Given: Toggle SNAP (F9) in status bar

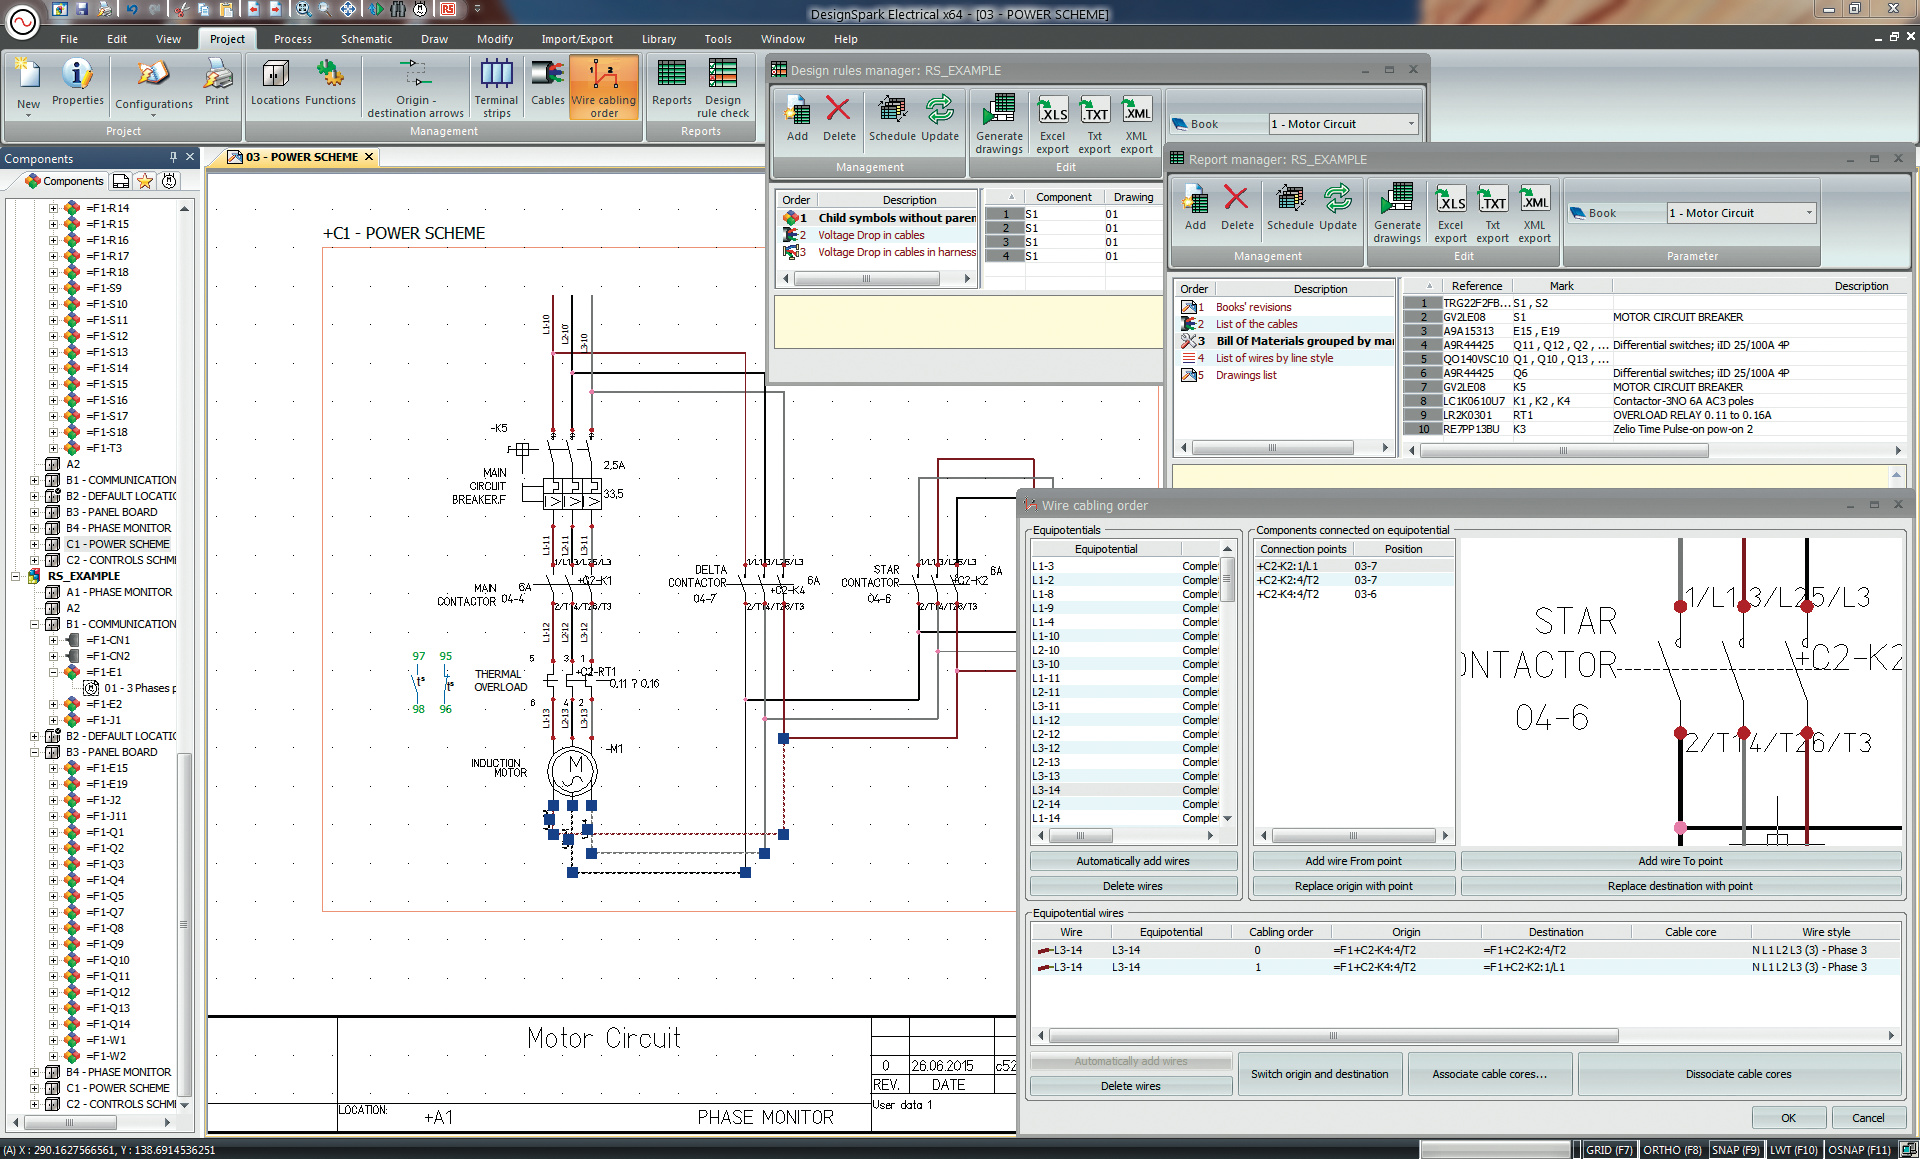Looking at the screenshot, I should pyautogui.click(x=1735, y=1150).
